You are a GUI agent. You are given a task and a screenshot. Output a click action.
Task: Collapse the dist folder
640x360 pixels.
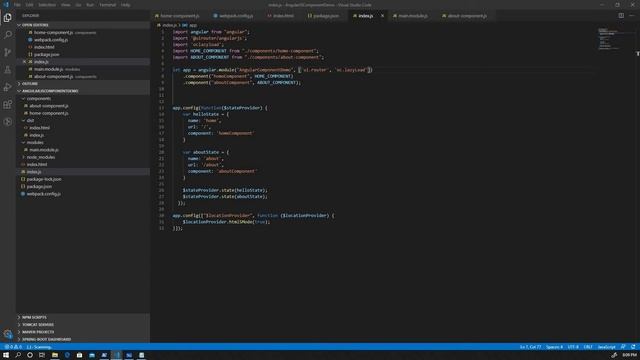click(30, 120)
